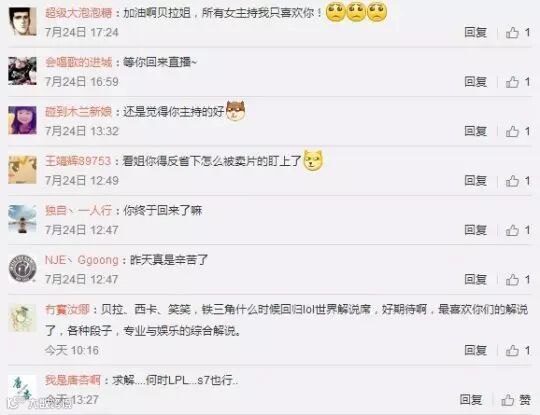This screenshot has height=415, width=540.
Task: Open username link 独自、一人行
Action: (x=79, y=210)
